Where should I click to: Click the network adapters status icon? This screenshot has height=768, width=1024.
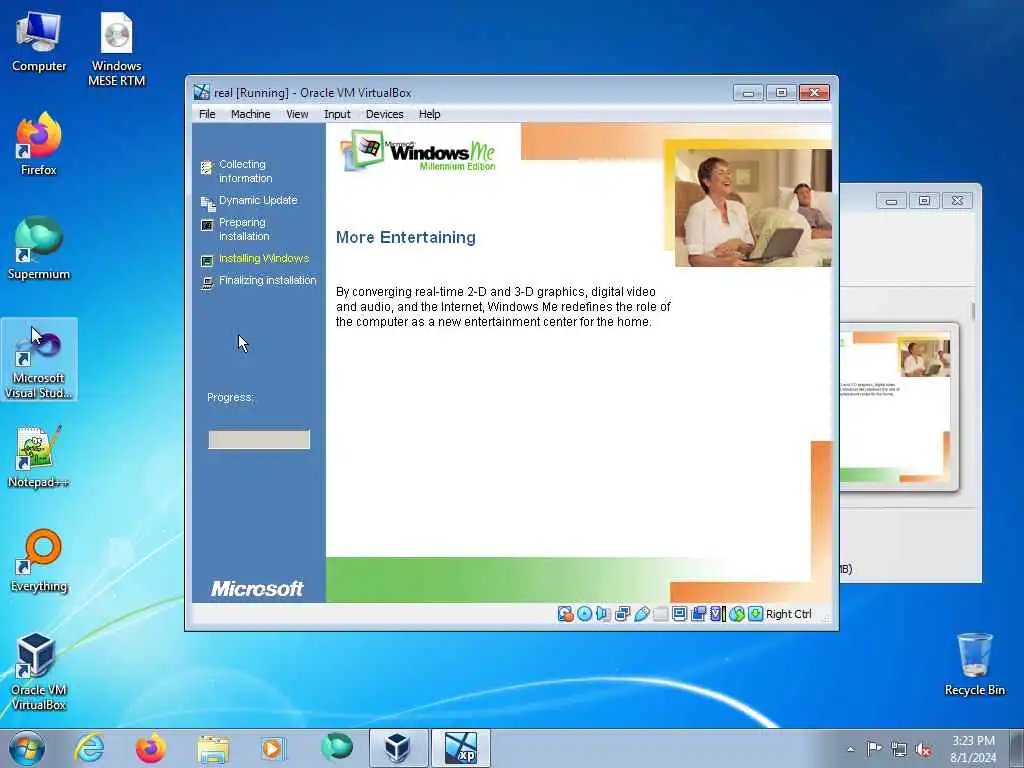pos(622,614)
